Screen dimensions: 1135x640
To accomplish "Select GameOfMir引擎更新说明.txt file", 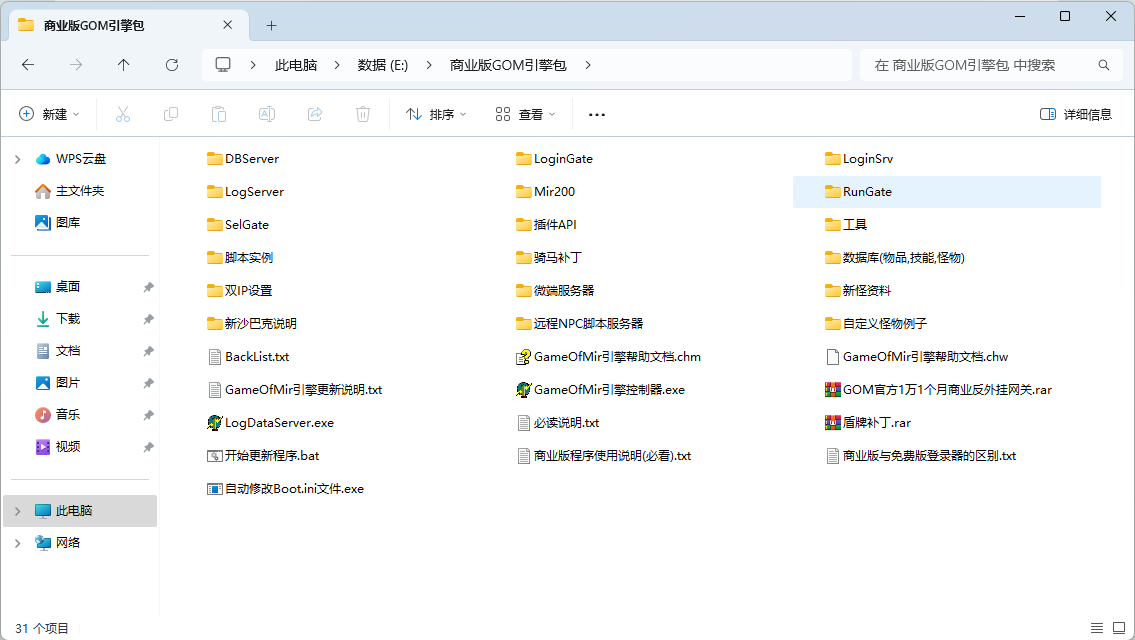I will pos(295,390).
